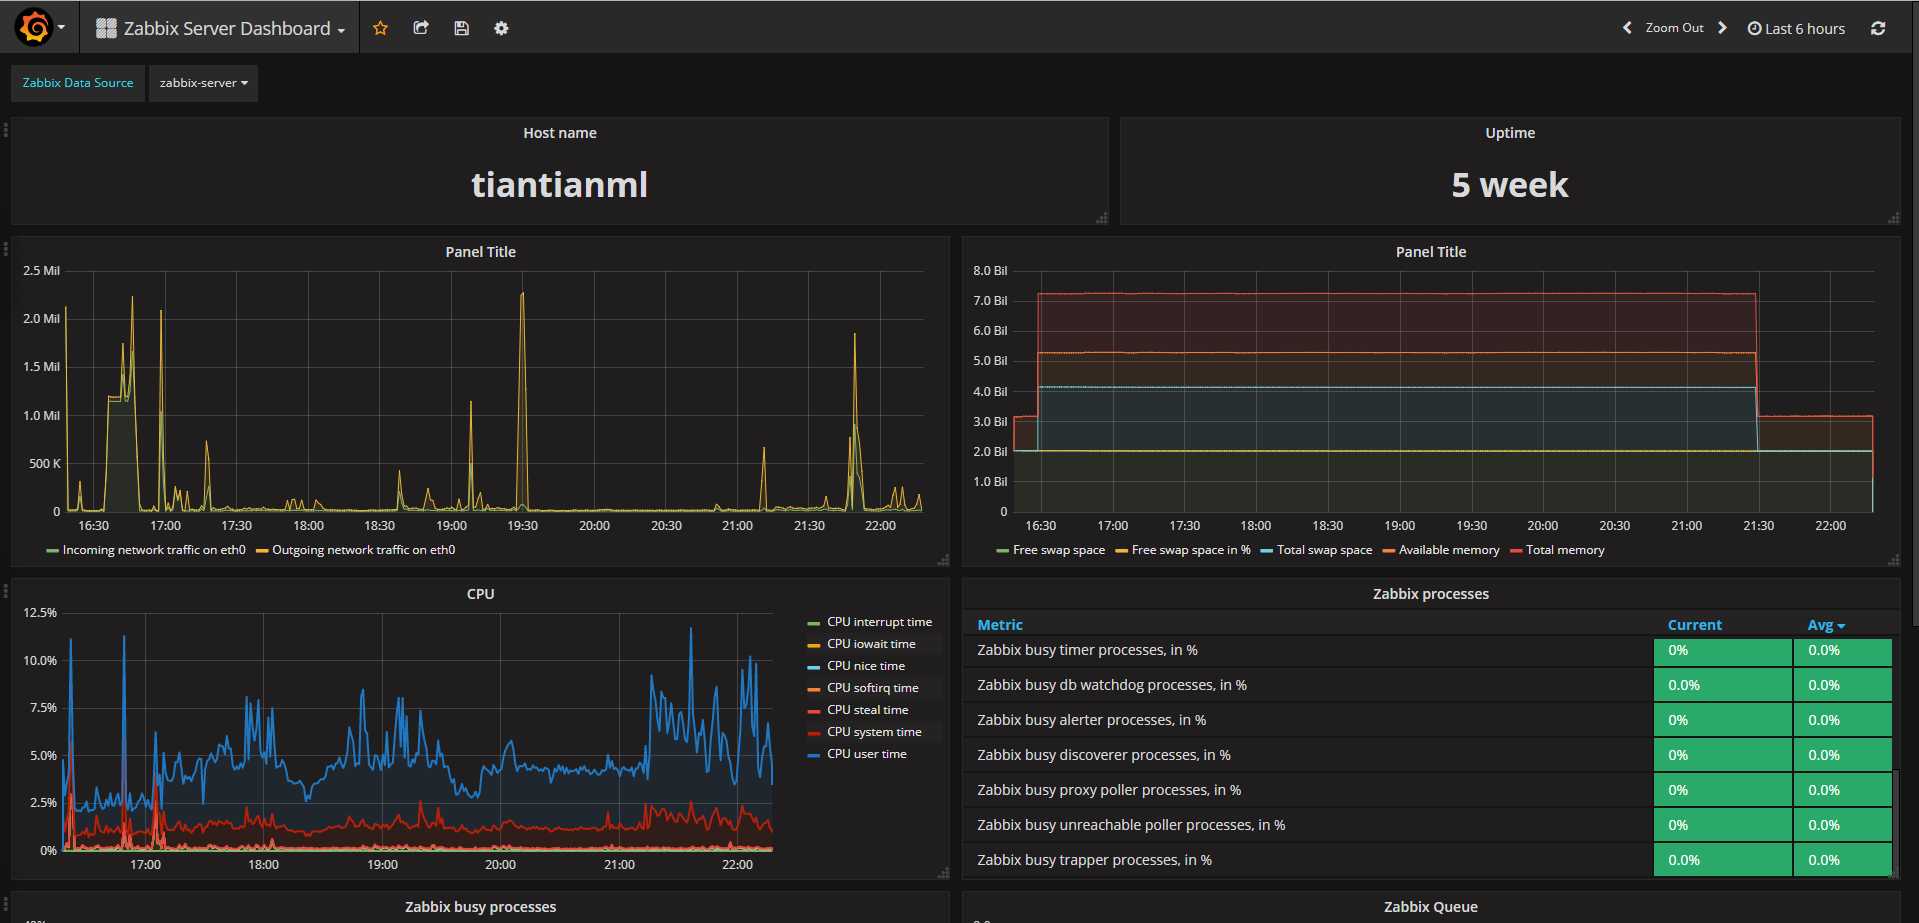Open the Zabbix busy processes panel title
The width and height of the screenshot is (1919, 923).
(480, 907)
